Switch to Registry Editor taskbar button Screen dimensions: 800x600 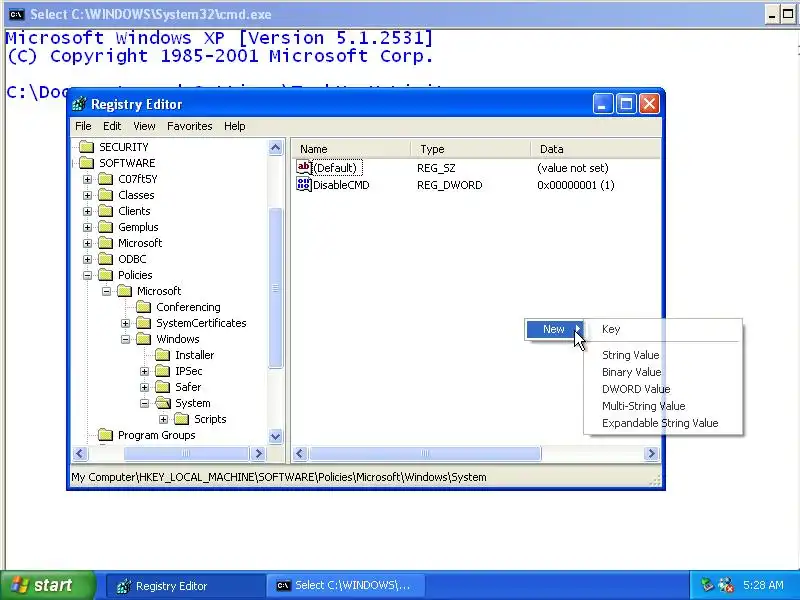[185, 586]
